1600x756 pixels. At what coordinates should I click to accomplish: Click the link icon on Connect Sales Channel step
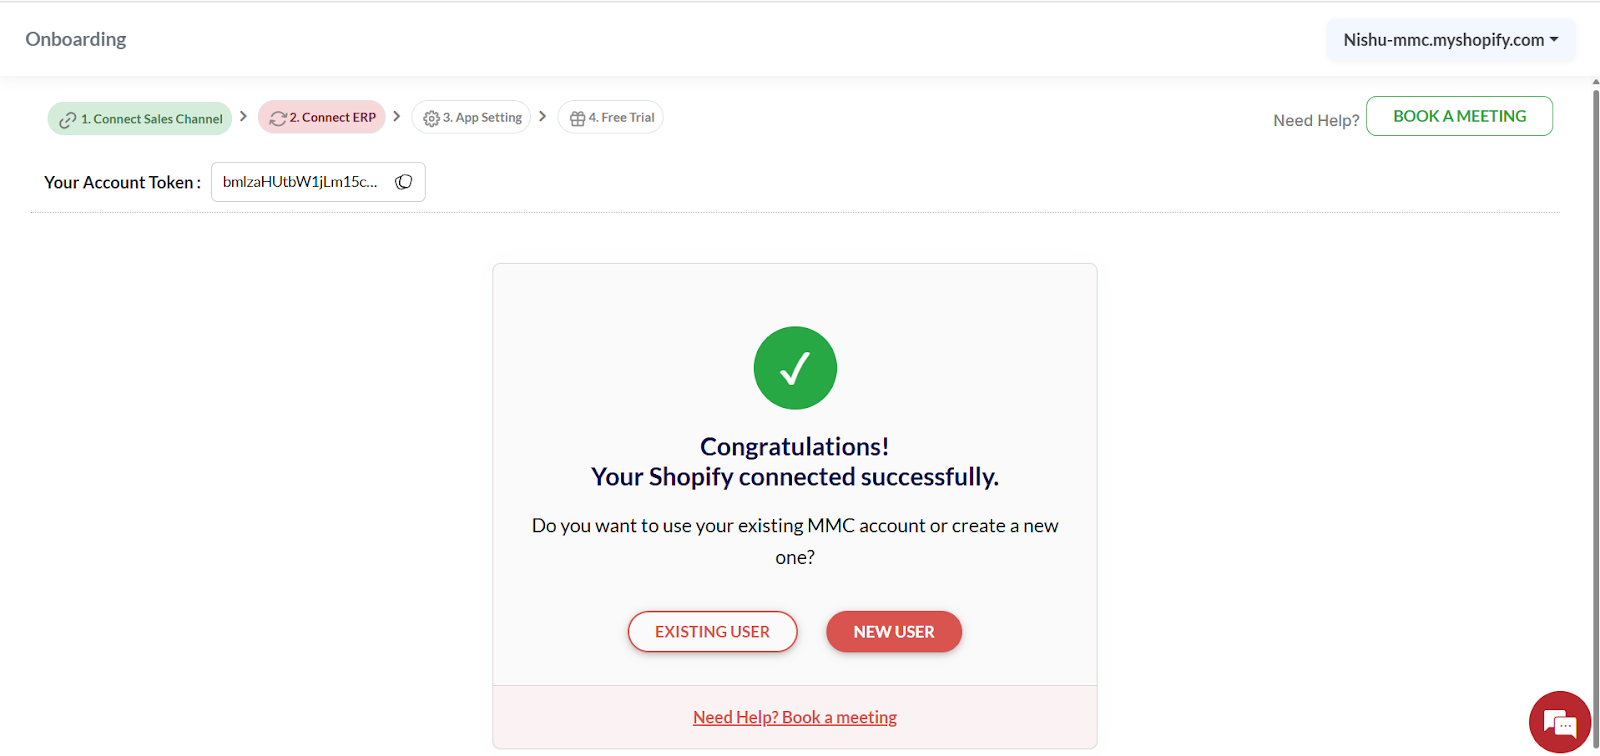(68, 118)
